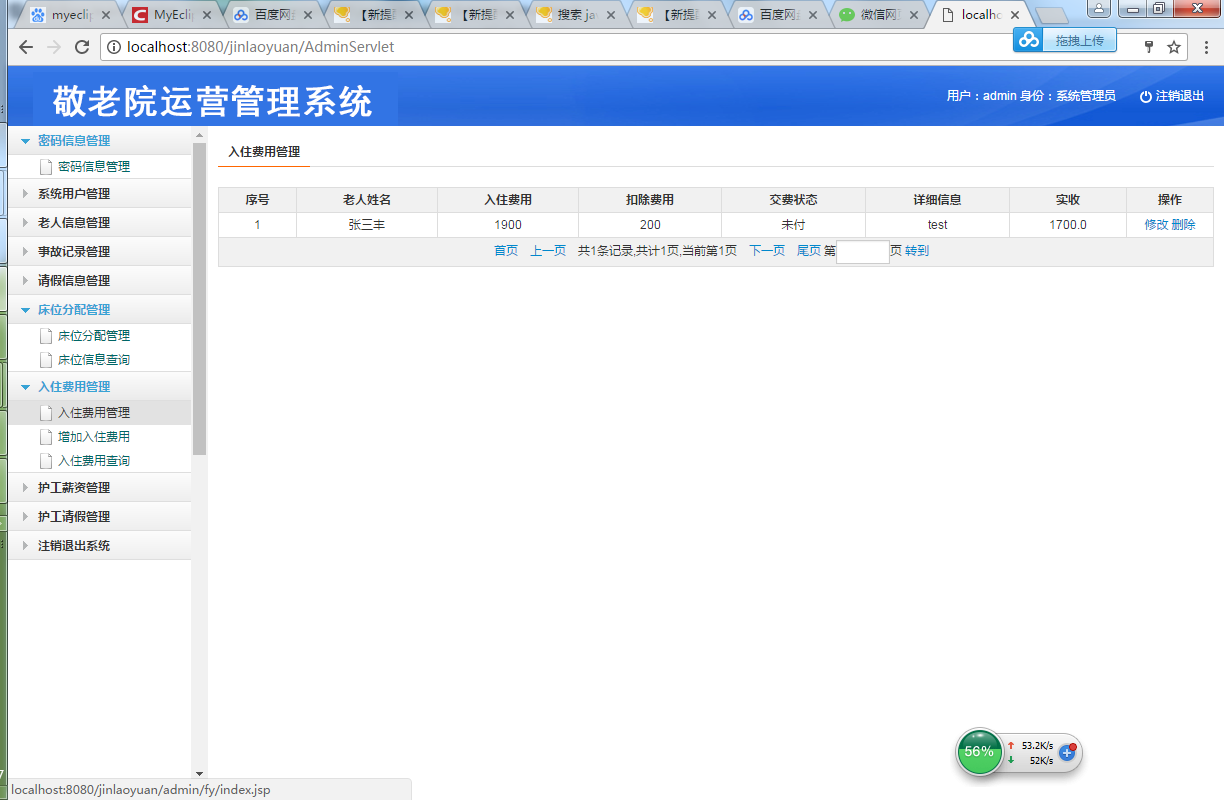Click the page icon next to 床位分配管理
The image size is (1224, 800).
pyautogui.click(x=45, y=336)
